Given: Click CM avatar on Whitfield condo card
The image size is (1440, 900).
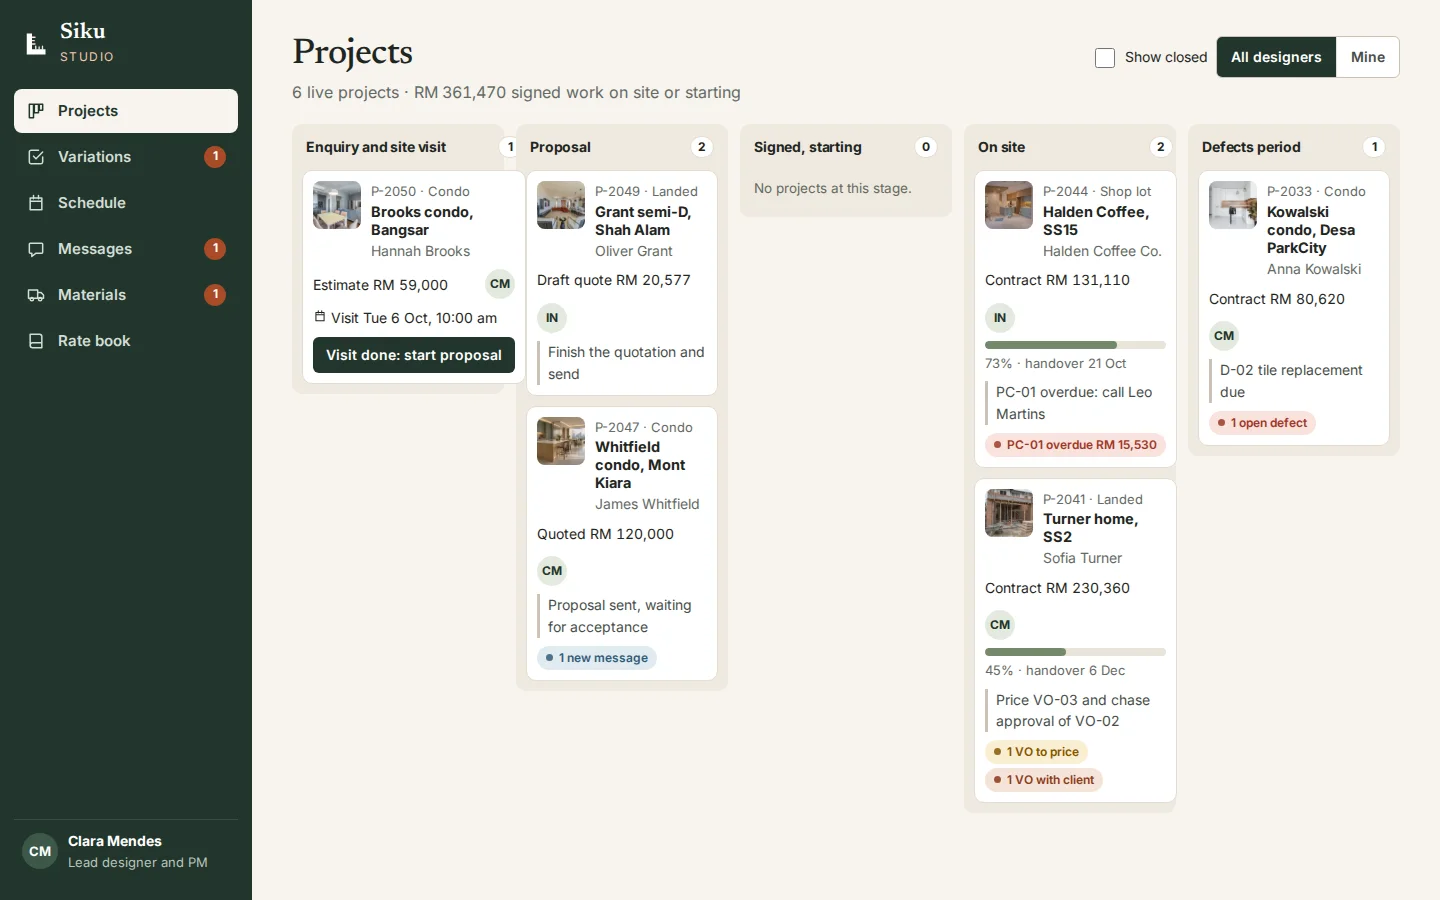Looking at the screenshot, I should click(x=552, y=571).
